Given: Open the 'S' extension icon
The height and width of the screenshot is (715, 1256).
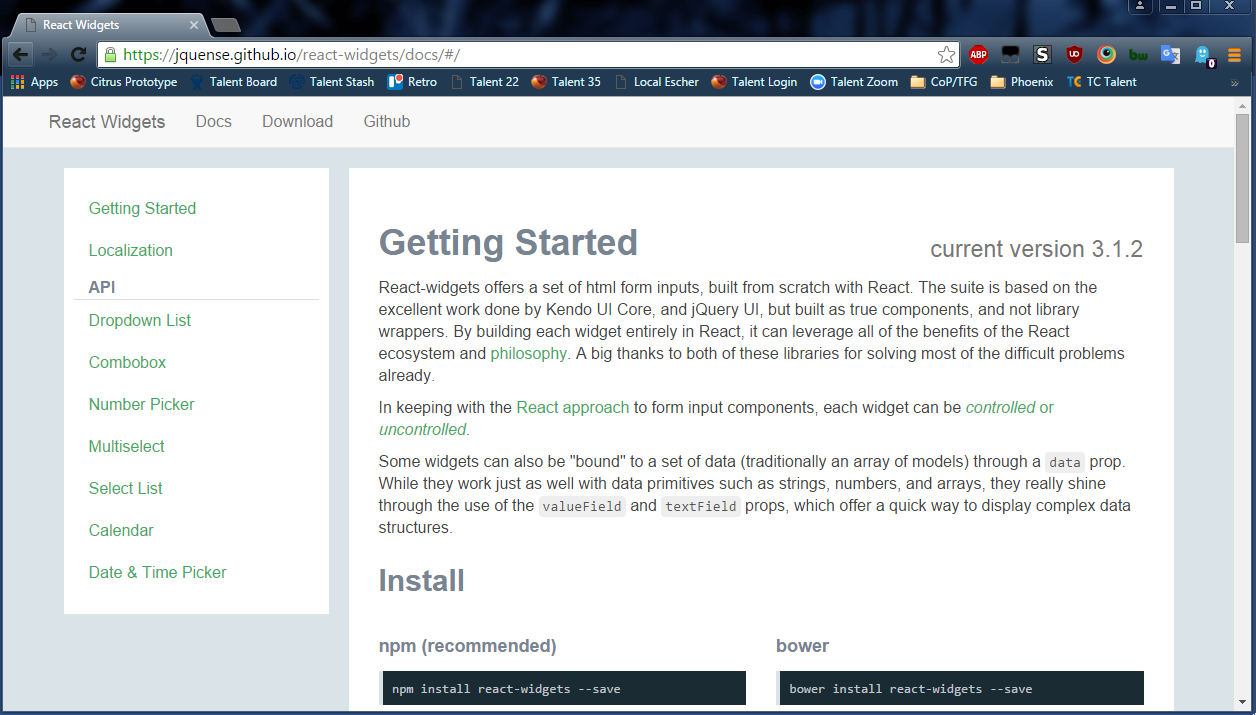Looking at the screenshot, I should (1042, 55).
